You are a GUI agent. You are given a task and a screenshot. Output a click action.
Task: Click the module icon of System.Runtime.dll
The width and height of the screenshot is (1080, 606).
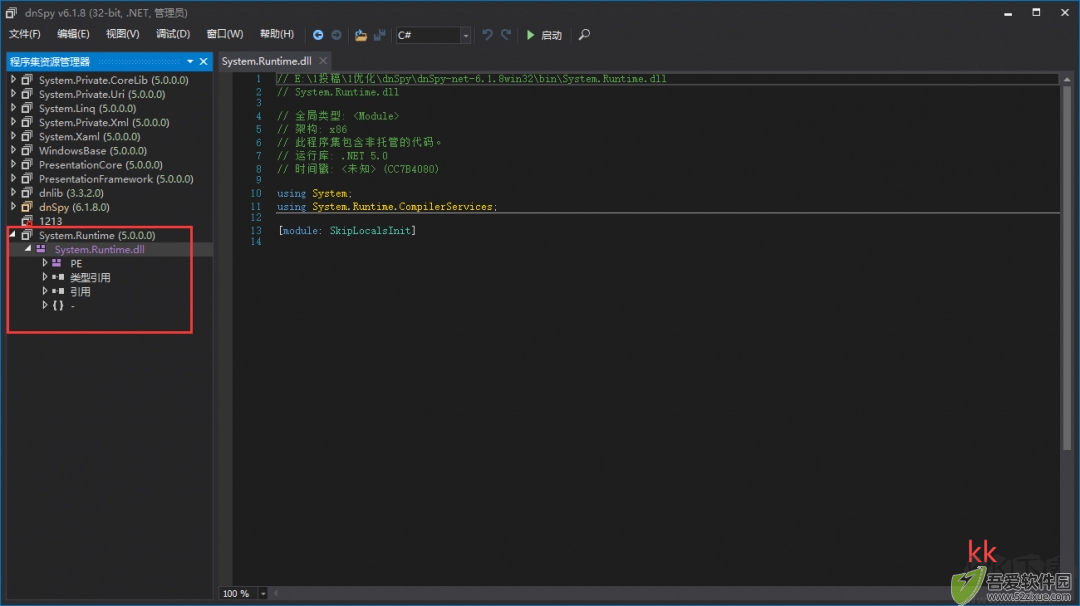pos(41,249)
